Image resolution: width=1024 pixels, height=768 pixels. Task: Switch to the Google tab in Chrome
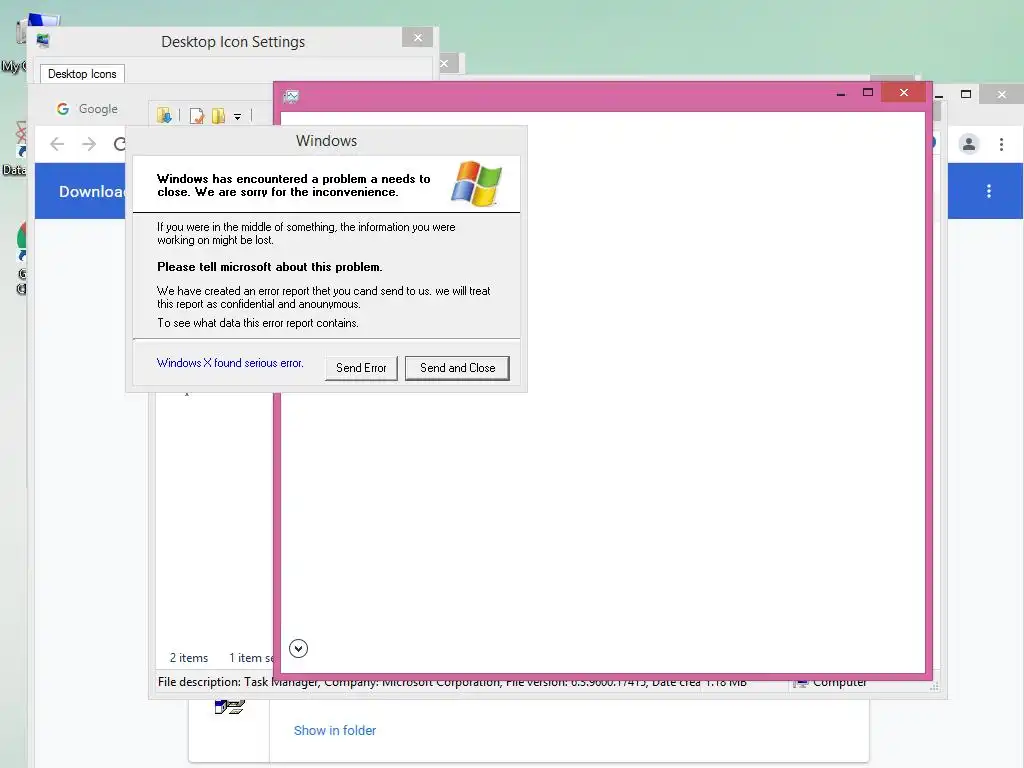click(x=88, y=109)
